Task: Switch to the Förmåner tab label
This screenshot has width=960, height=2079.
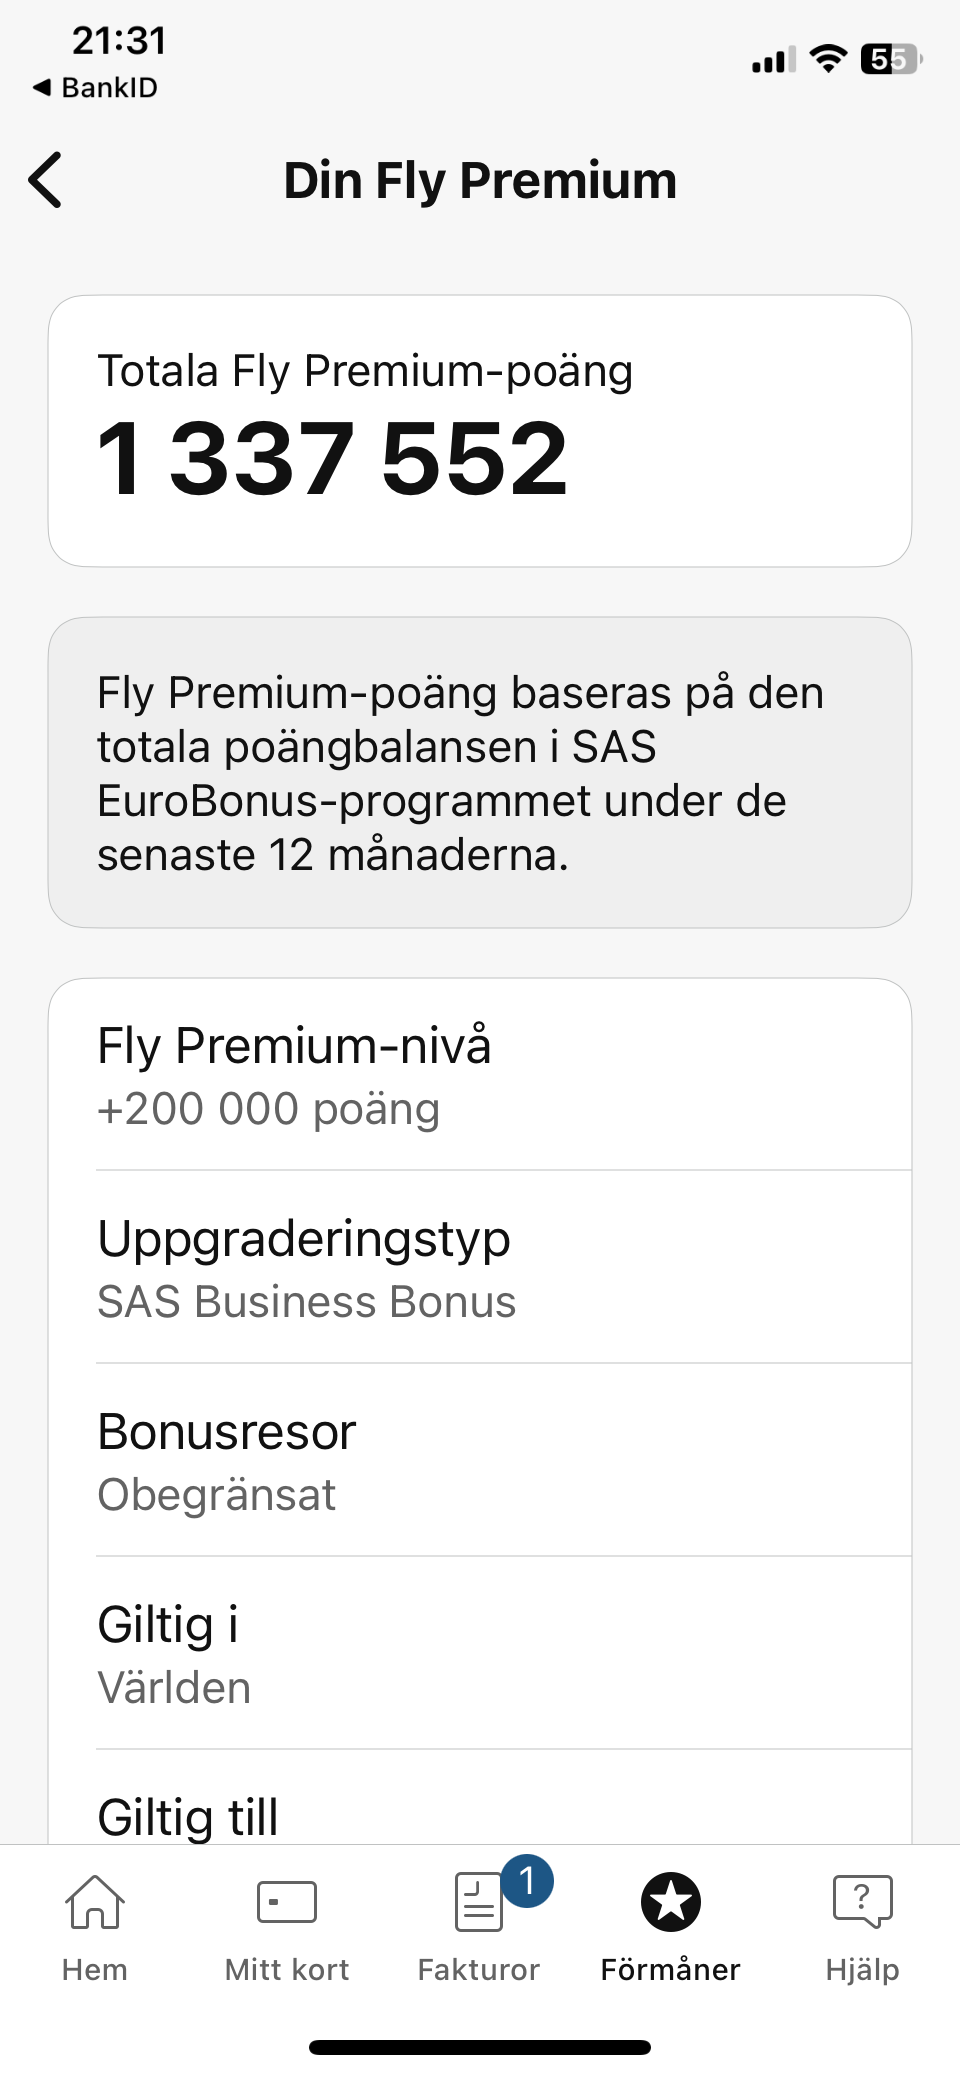Action: click(670, 1969)
